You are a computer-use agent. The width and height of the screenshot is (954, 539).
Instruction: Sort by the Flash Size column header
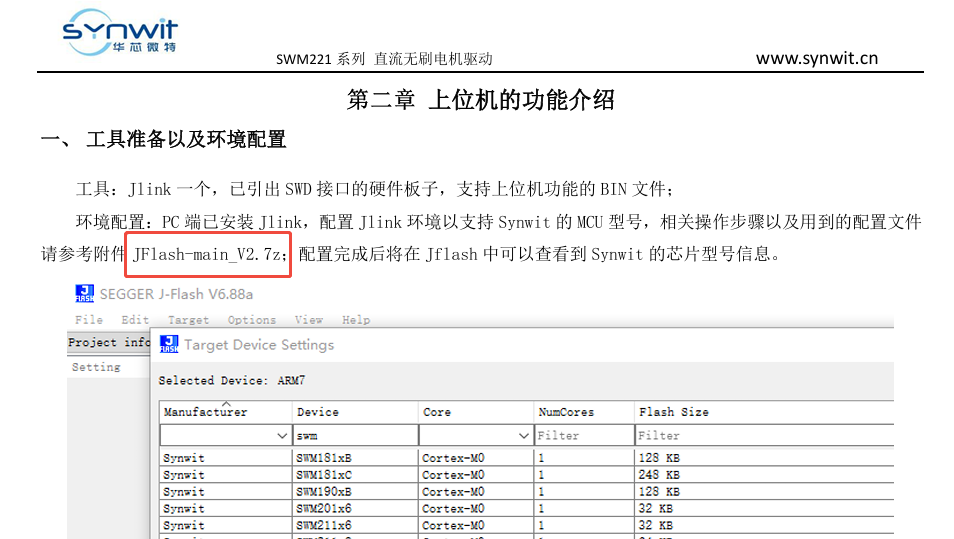pos(764,412)
